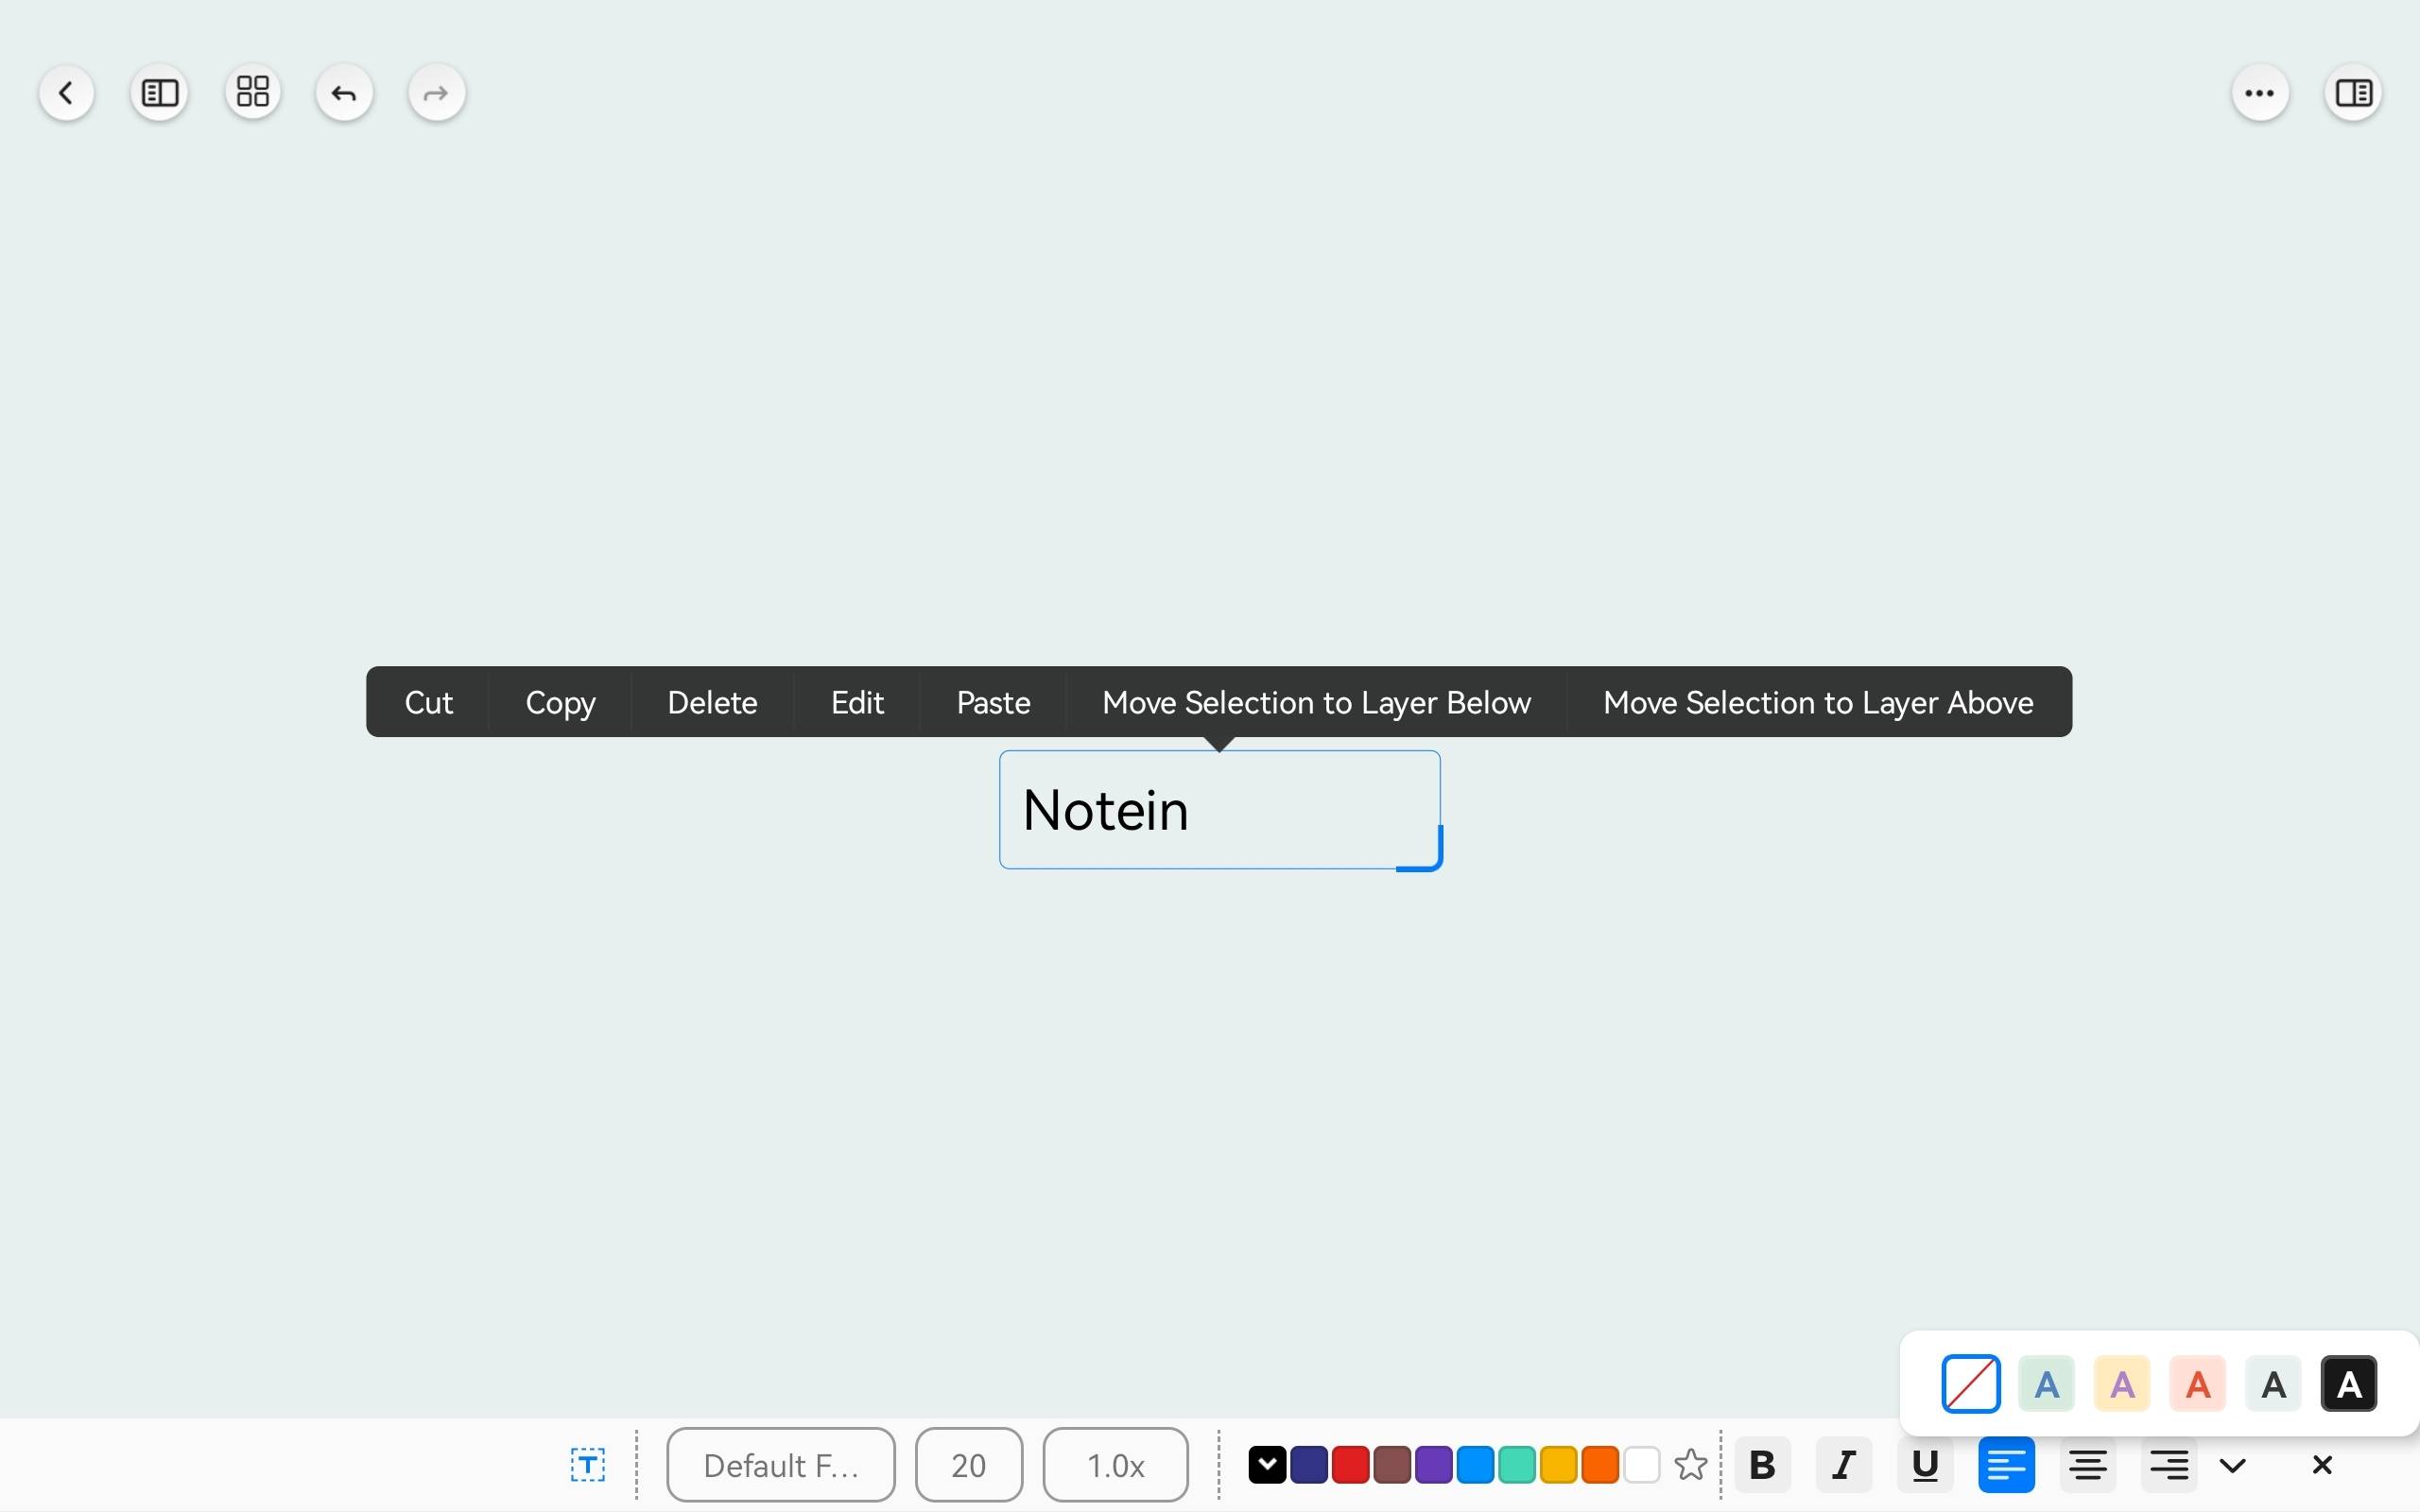Pick the white color swatch
This screenshot has height=1512, width=2420.
[1641, 1465]
